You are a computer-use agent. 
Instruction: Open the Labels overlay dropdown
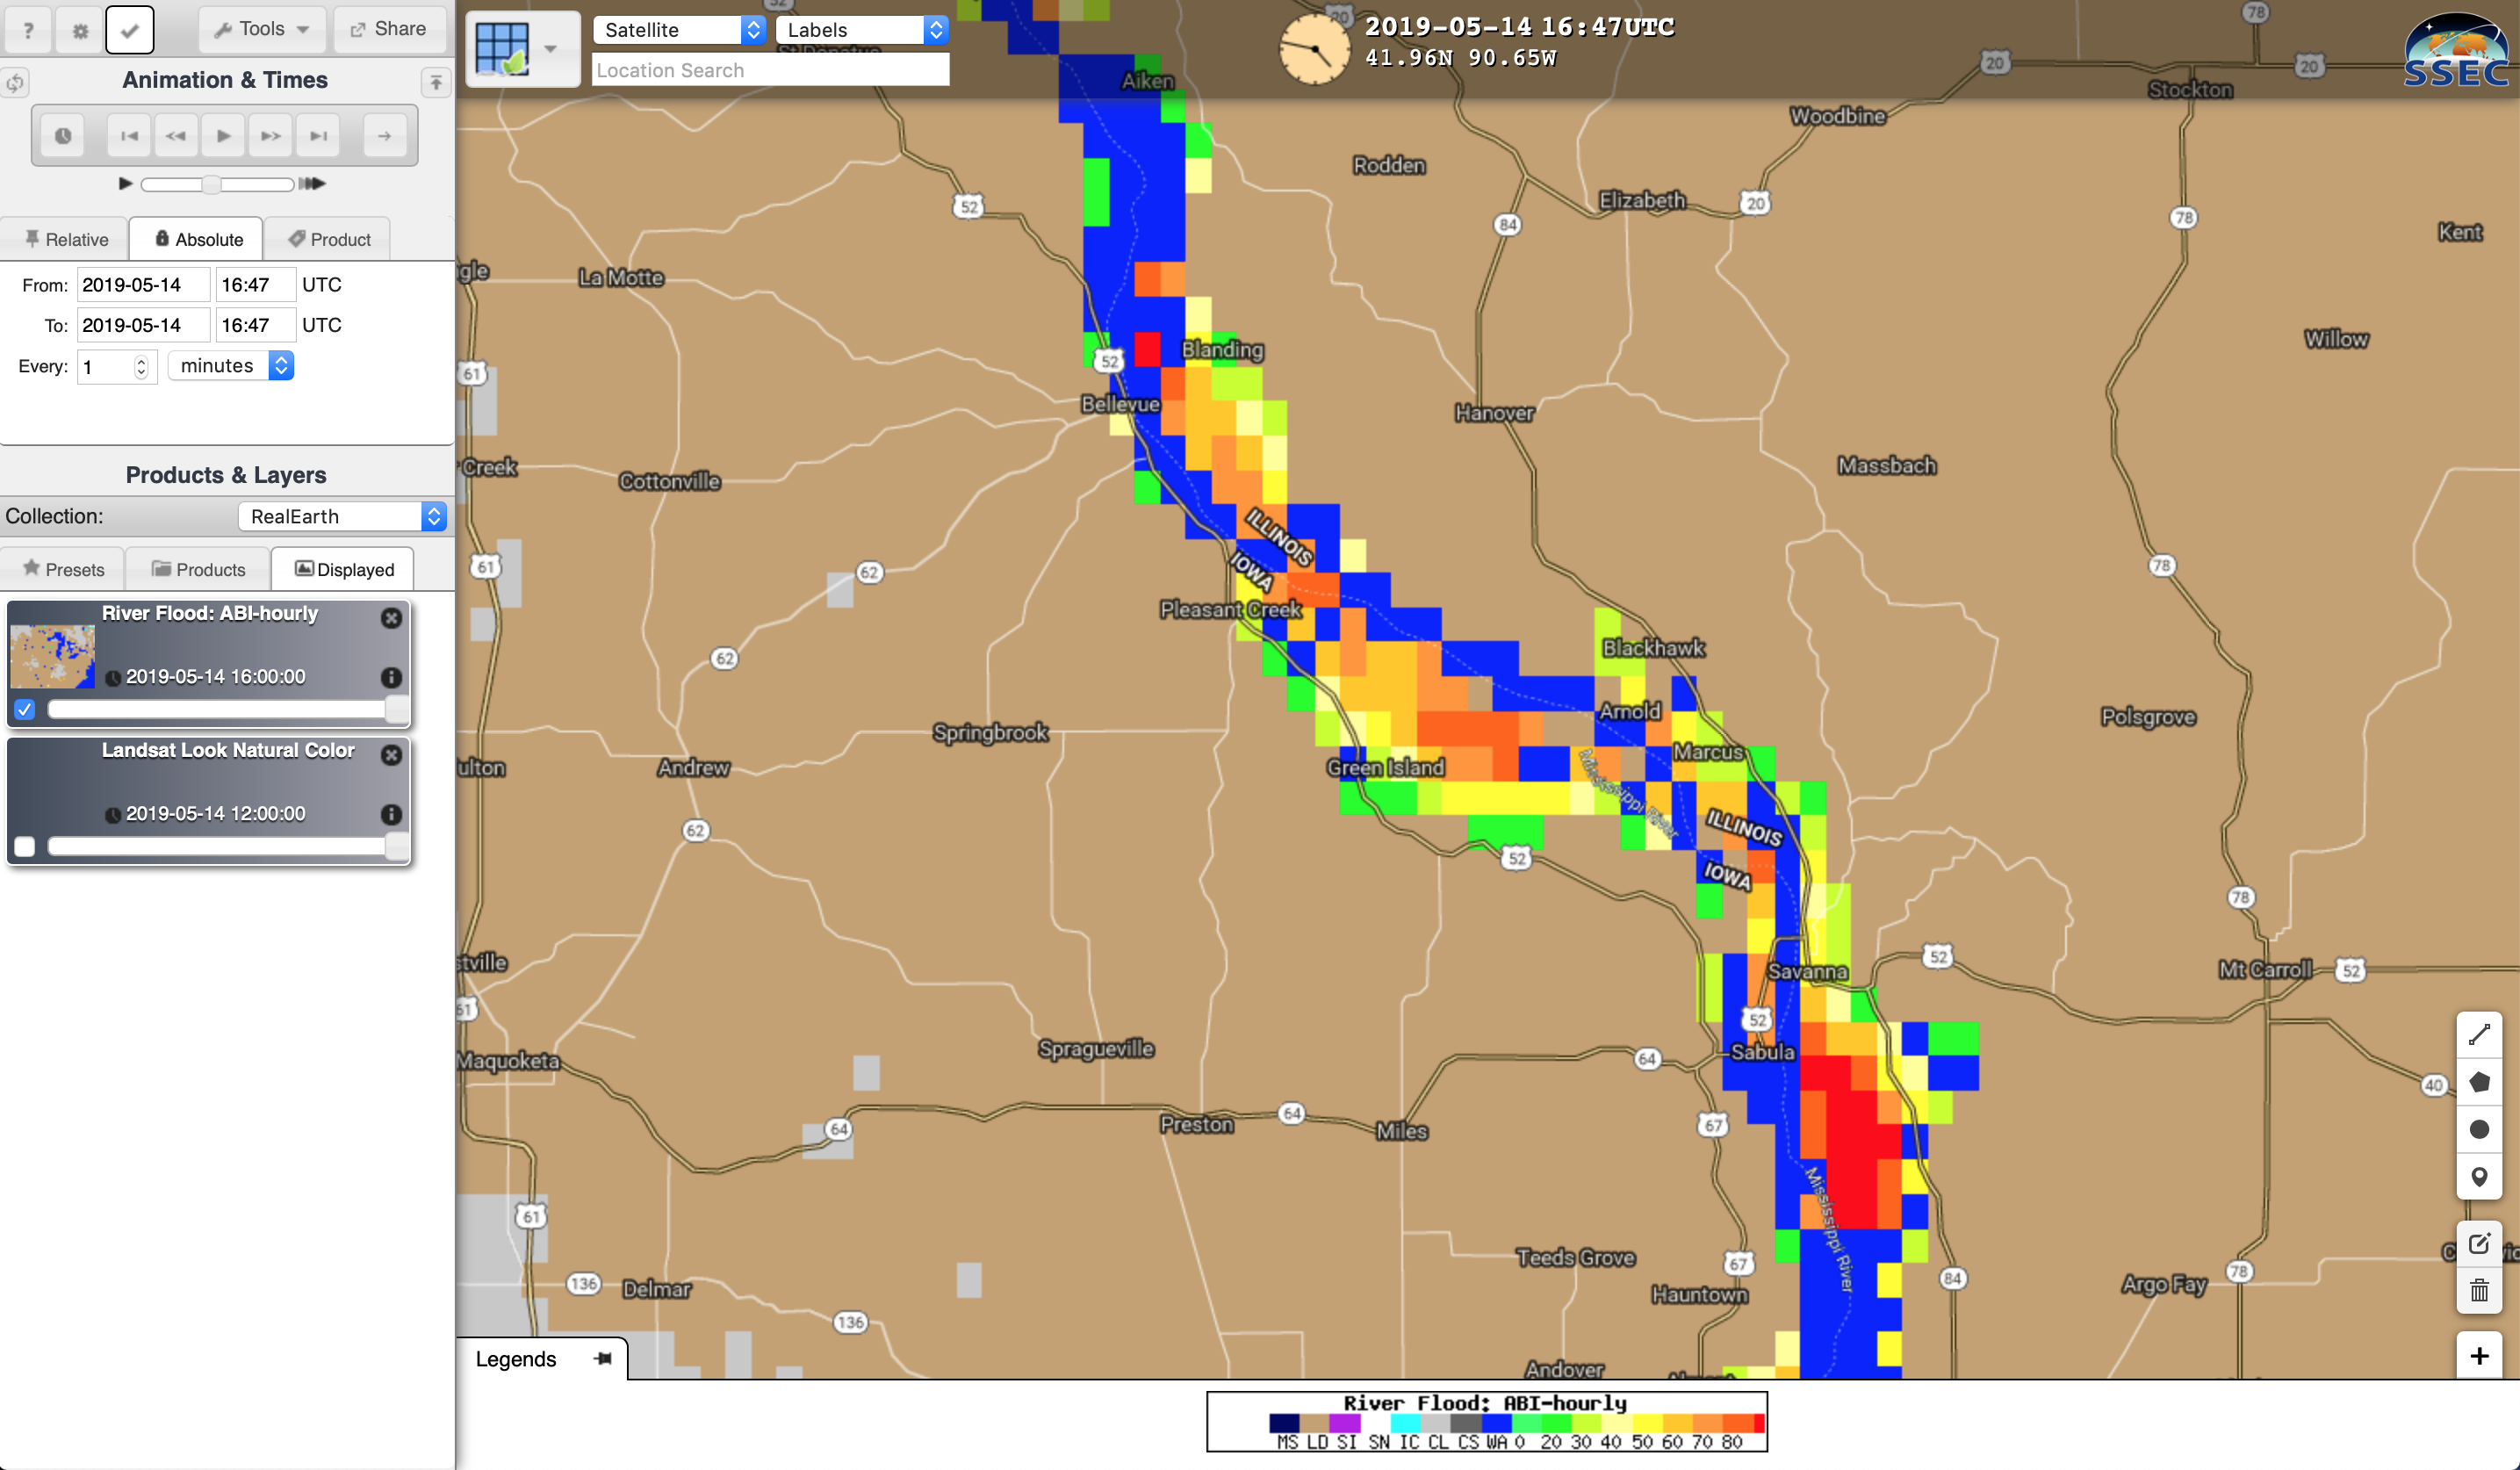coord(862,30)
